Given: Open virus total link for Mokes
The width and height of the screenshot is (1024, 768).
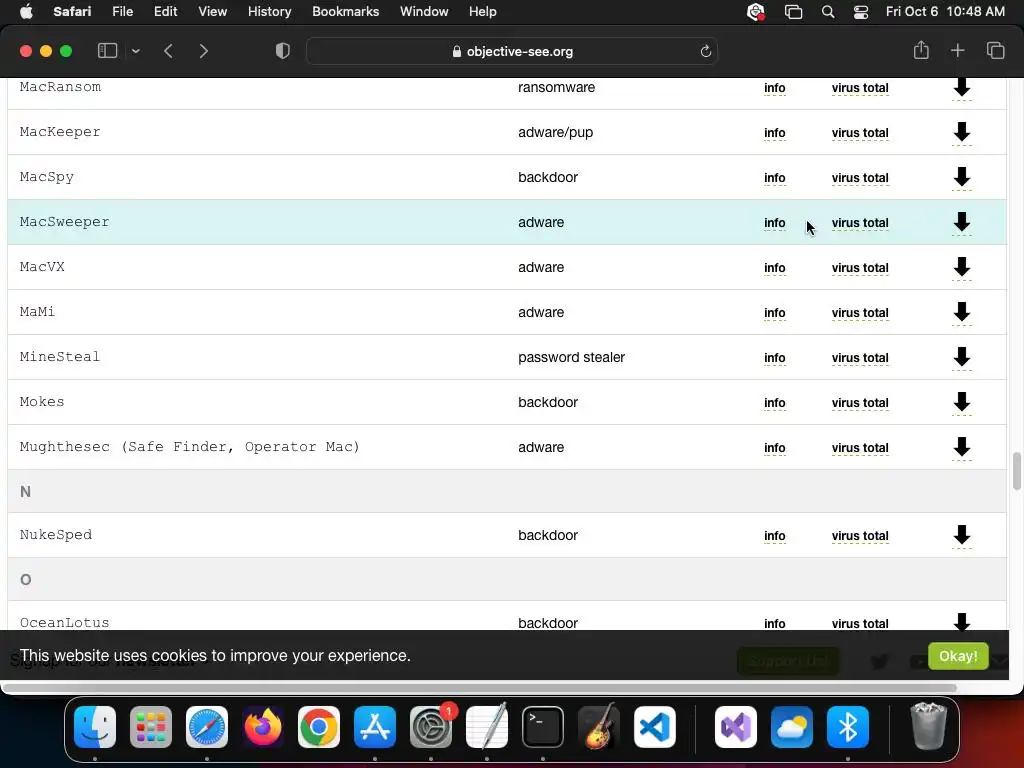Looking at the screenshot, I should pos(860,404).
